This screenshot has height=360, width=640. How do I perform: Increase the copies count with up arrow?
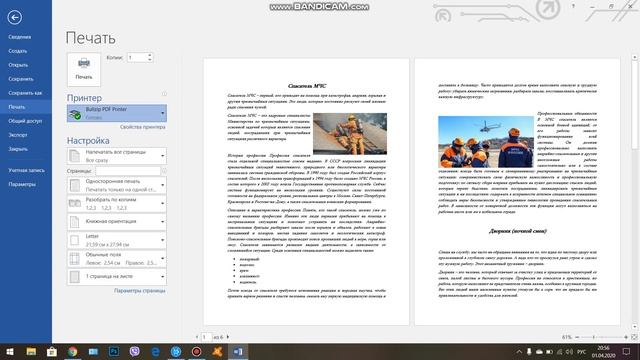[x=150, y=55]
